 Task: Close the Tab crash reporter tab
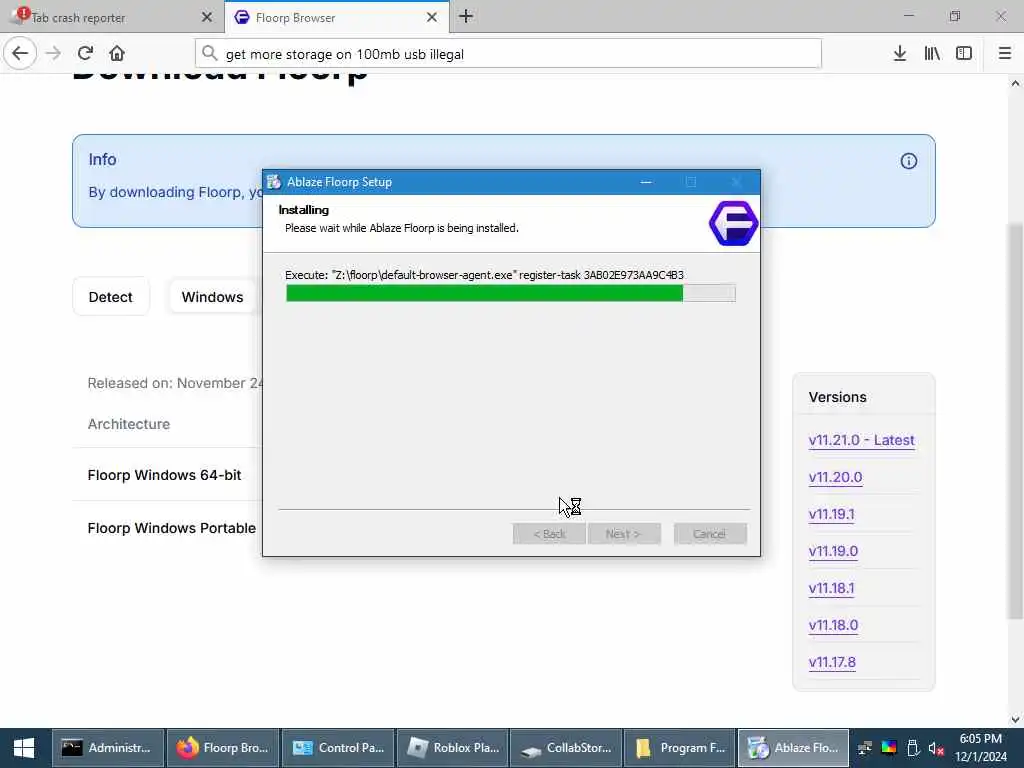(x=207, y=18)
